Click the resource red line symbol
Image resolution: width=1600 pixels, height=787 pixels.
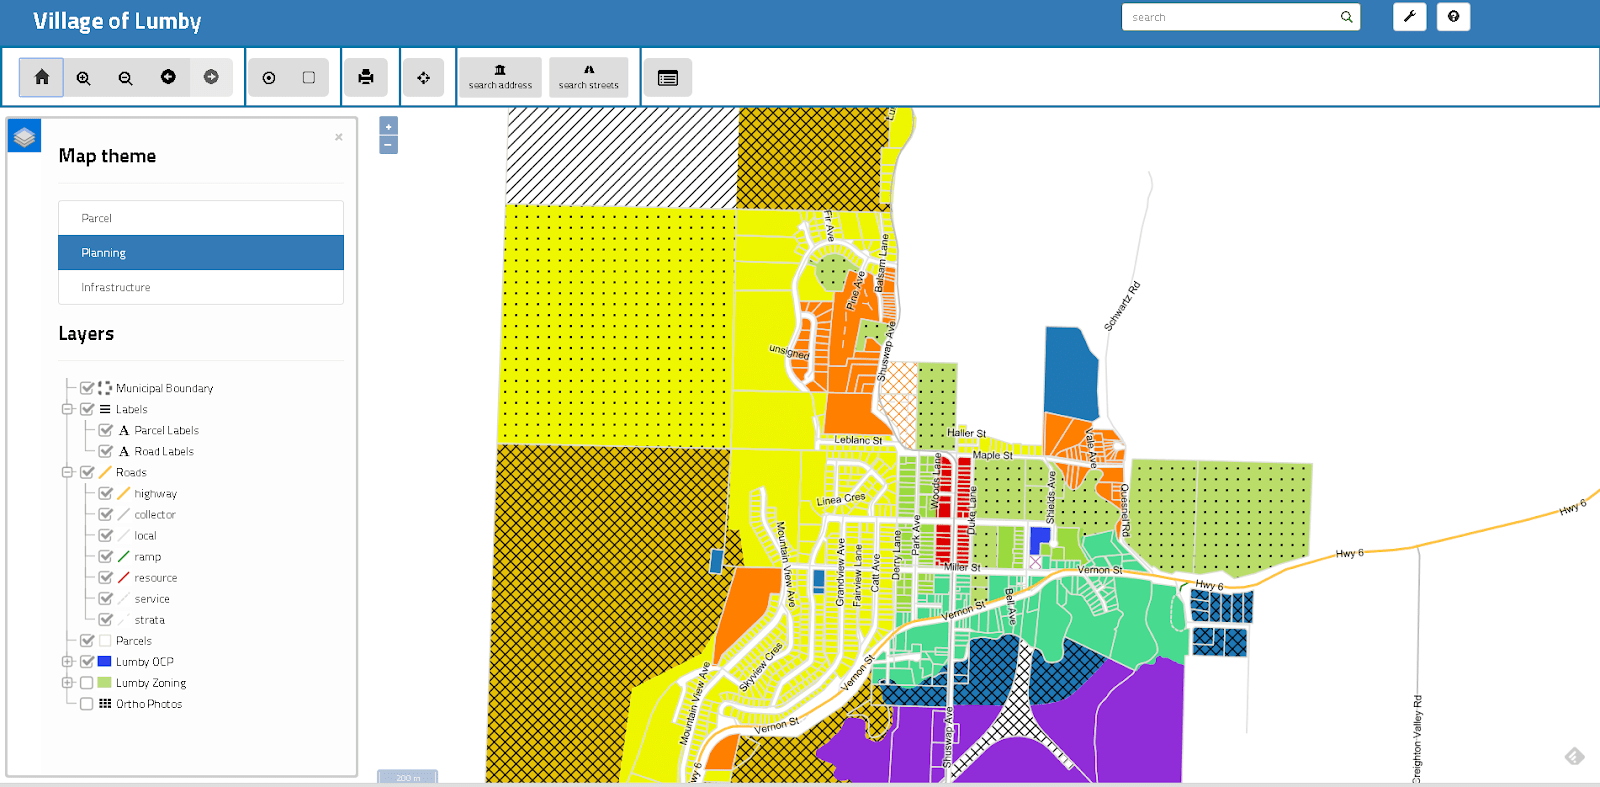[124, 578]
